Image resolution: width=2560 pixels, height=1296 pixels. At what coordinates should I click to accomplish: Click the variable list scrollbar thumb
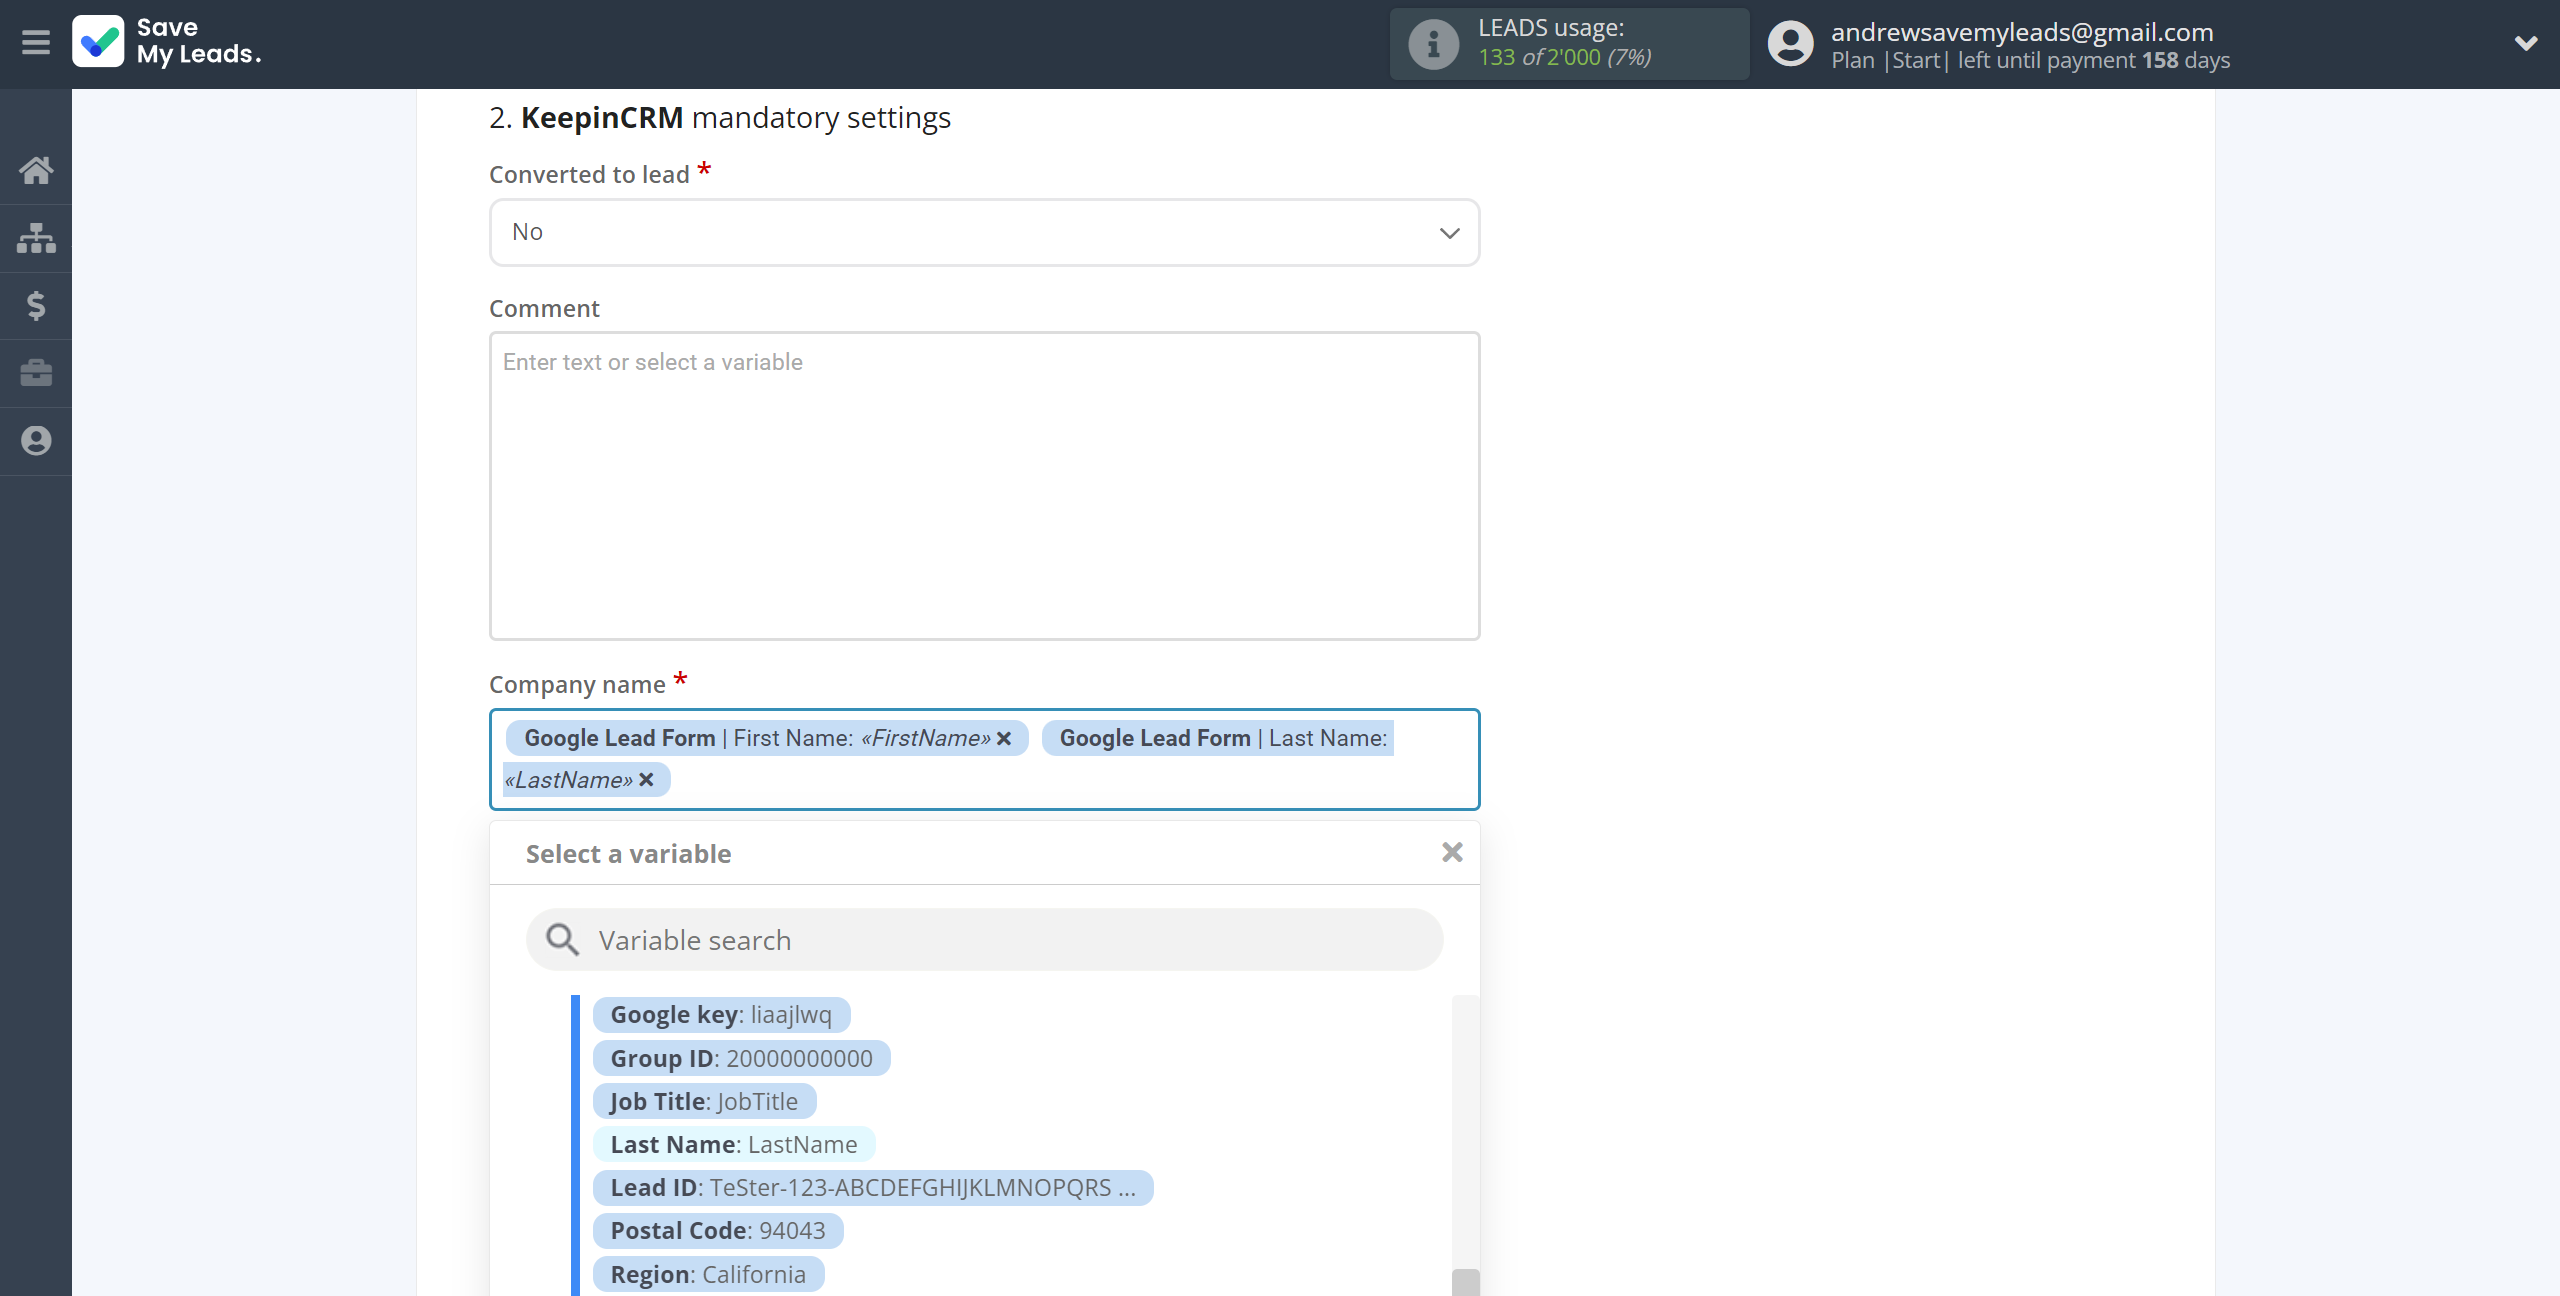click(1465, 1282)
